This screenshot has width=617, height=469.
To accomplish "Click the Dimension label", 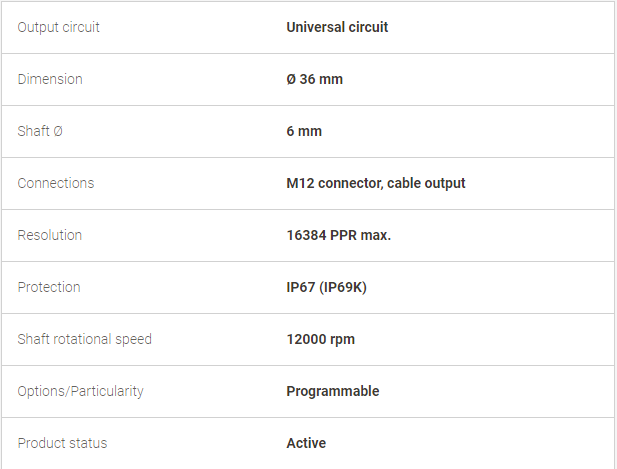I will tap(50, 79).
